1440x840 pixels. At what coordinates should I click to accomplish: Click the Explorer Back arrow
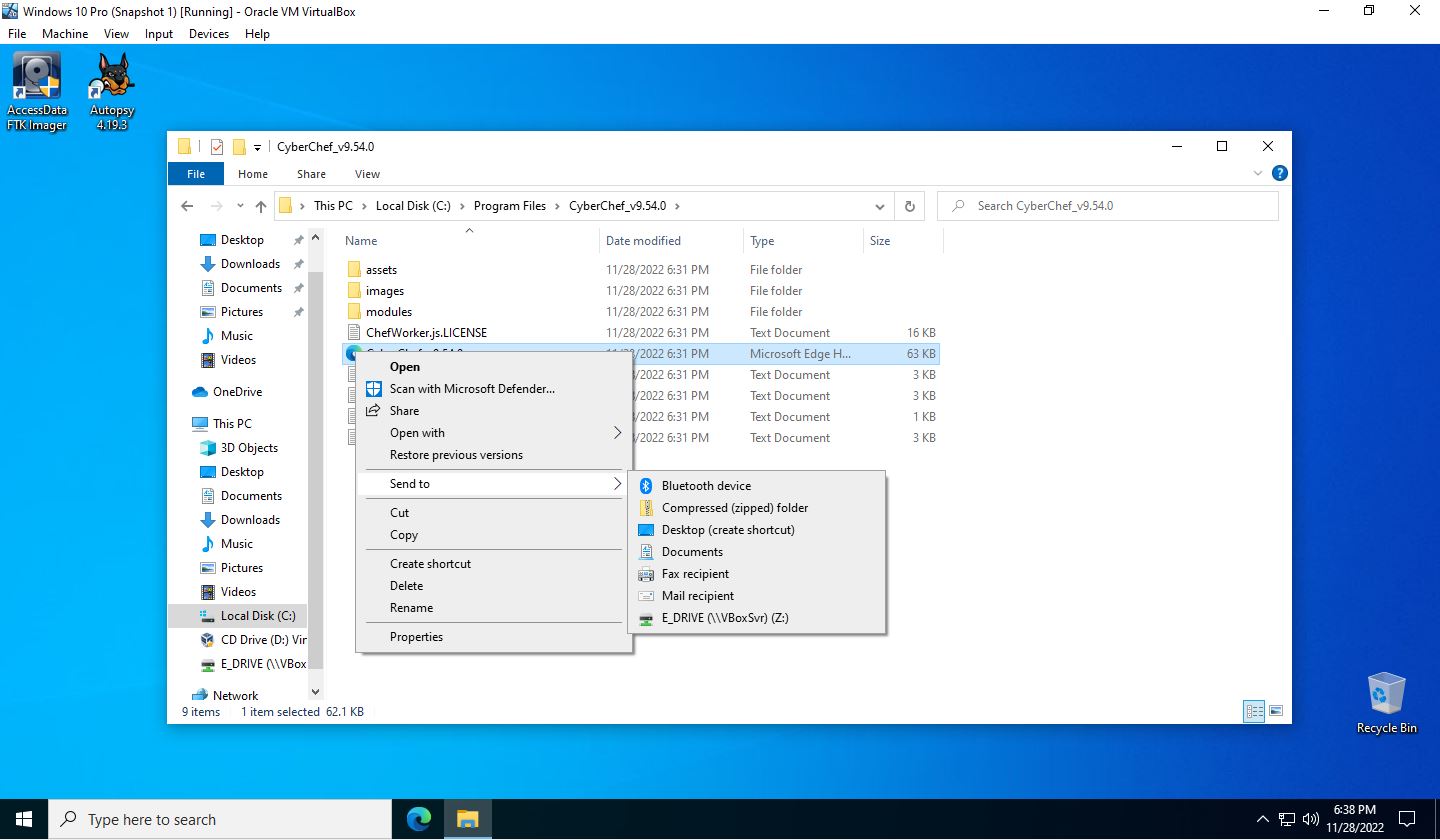click(x=187, y=206)
